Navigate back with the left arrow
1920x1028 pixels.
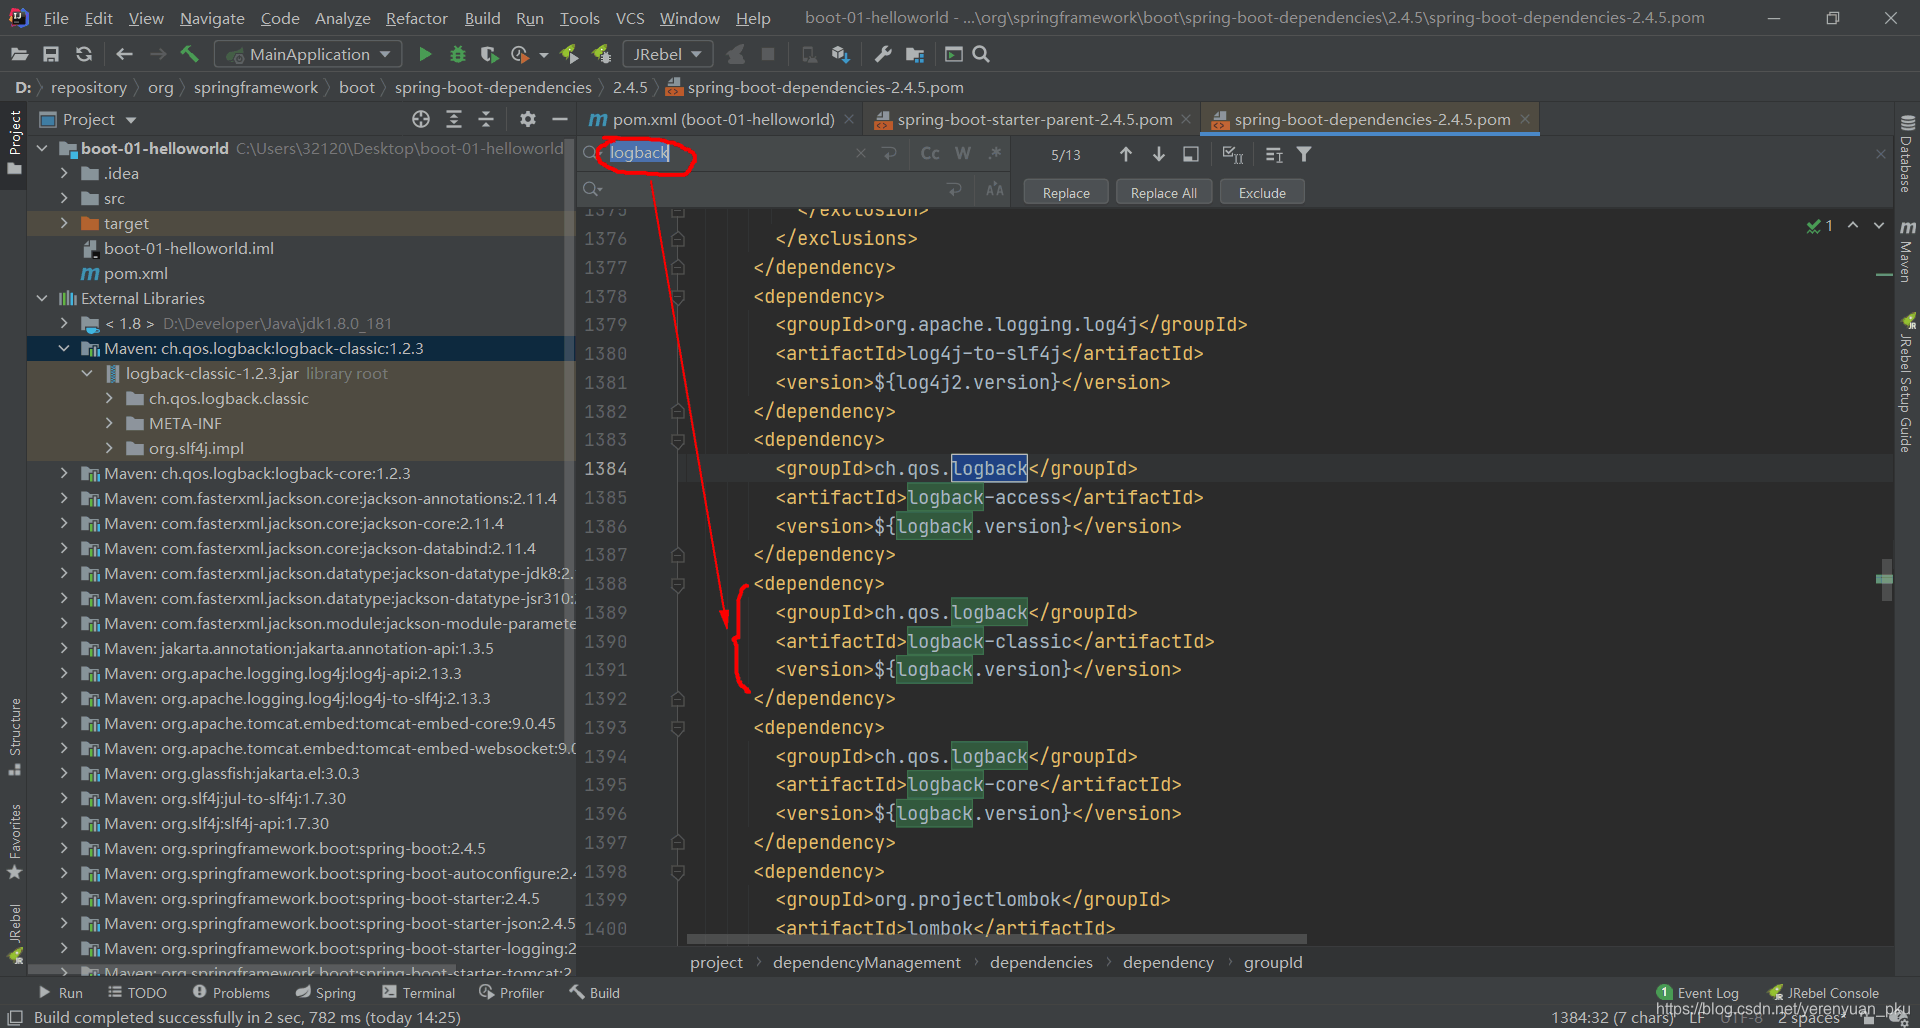coord(124,54)
